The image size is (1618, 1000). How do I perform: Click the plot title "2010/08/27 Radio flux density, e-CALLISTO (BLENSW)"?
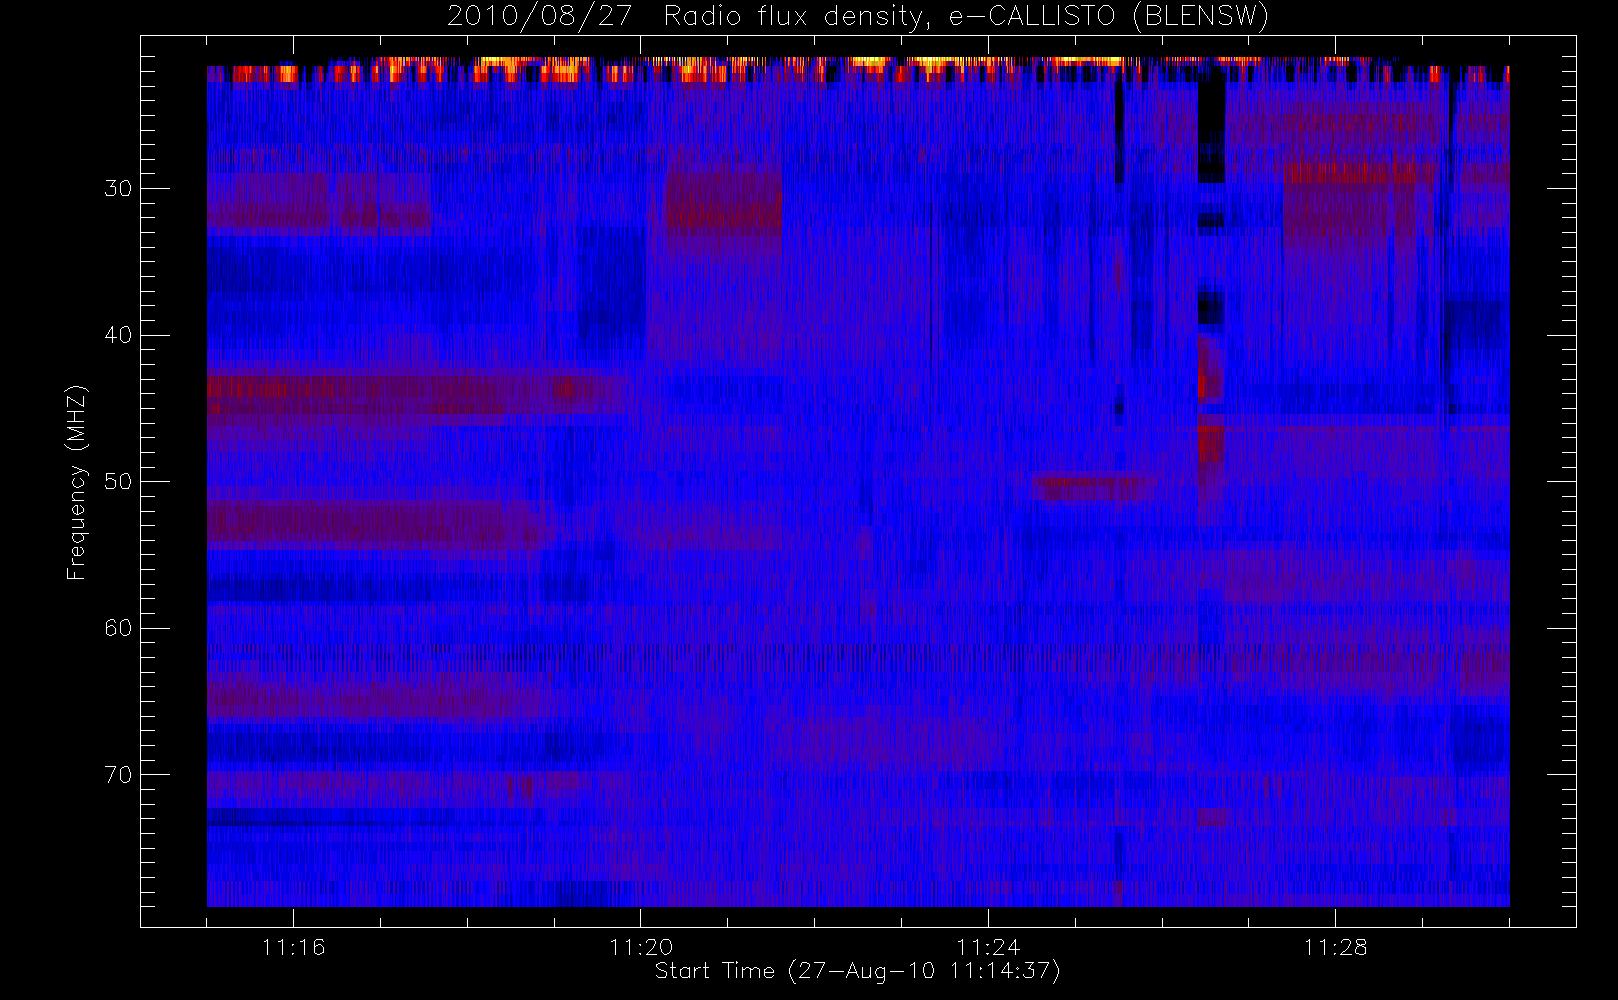click(858, 17)
